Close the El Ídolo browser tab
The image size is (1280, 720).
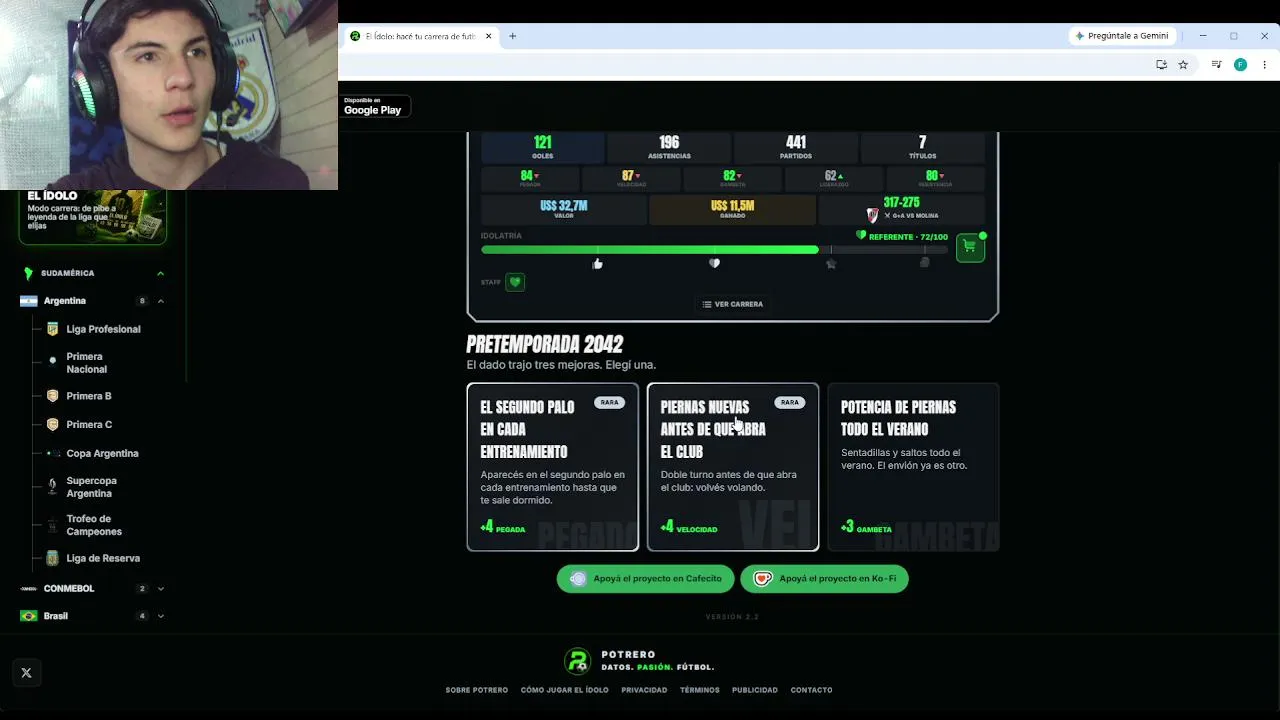click(489, 36)
